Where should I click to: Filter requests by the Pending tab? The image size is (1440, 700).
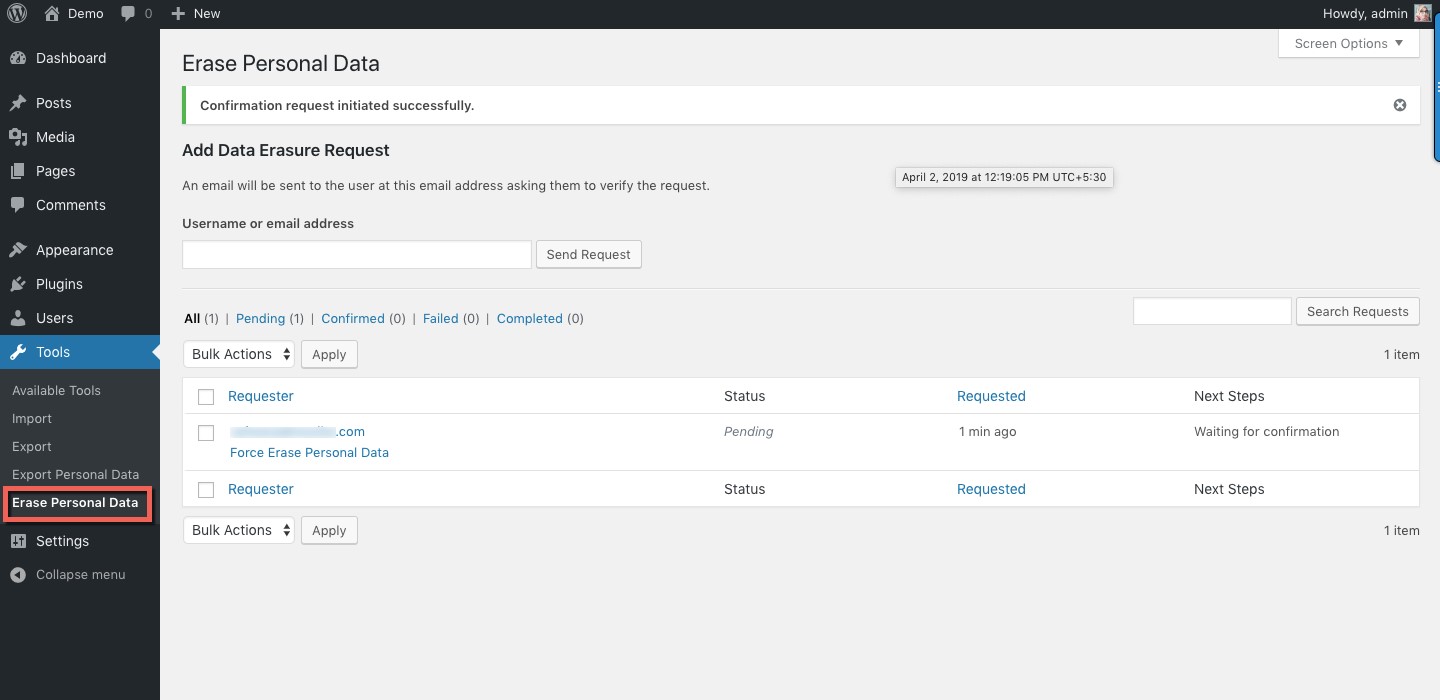point(260,319)
